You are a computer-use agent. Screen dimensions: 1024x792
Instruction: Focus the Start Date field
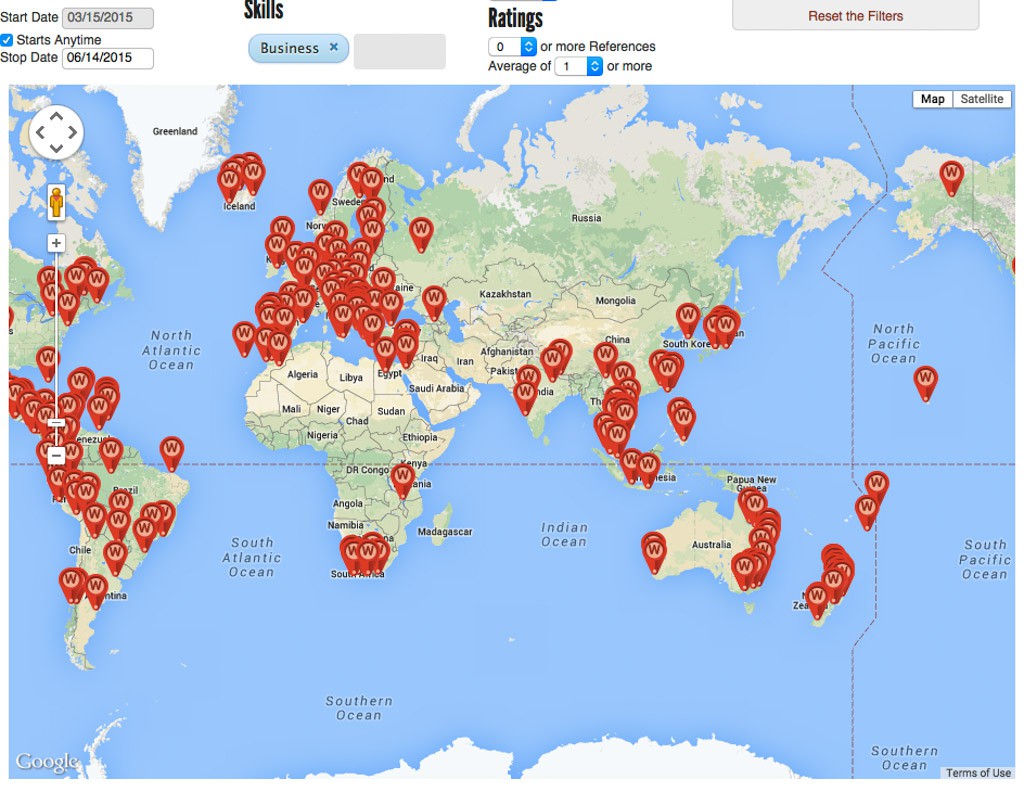[108, 18]
